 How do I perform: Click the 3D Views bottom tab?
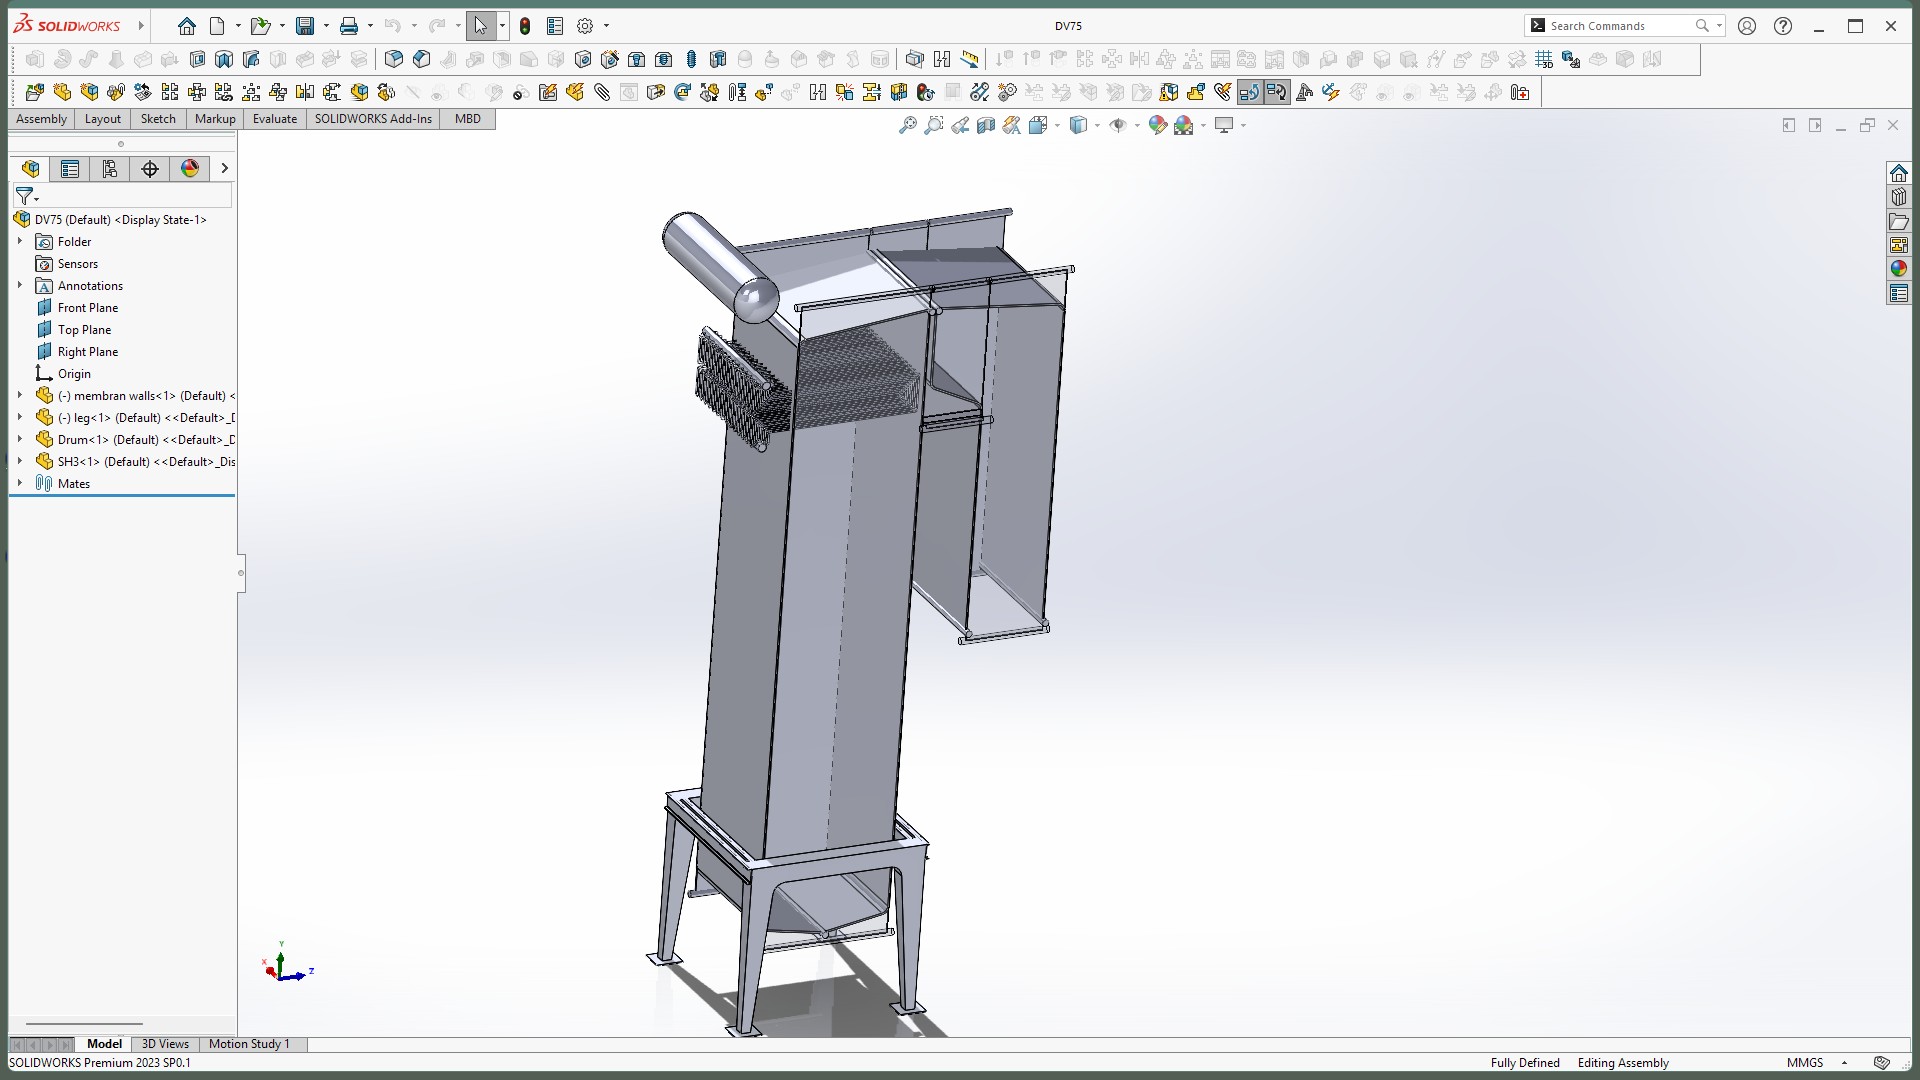(165, 1044)
